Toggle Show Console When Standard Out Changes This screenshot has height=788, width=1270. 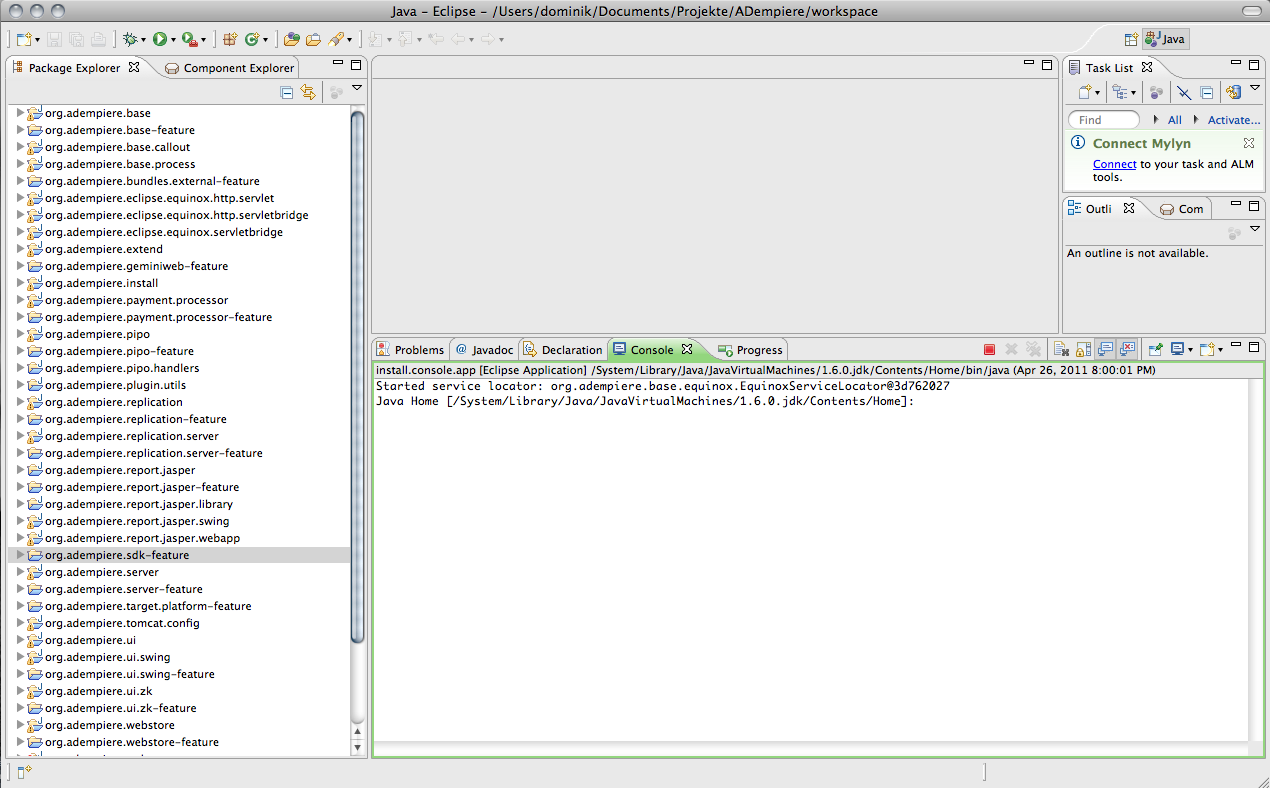coord(1106,349)
